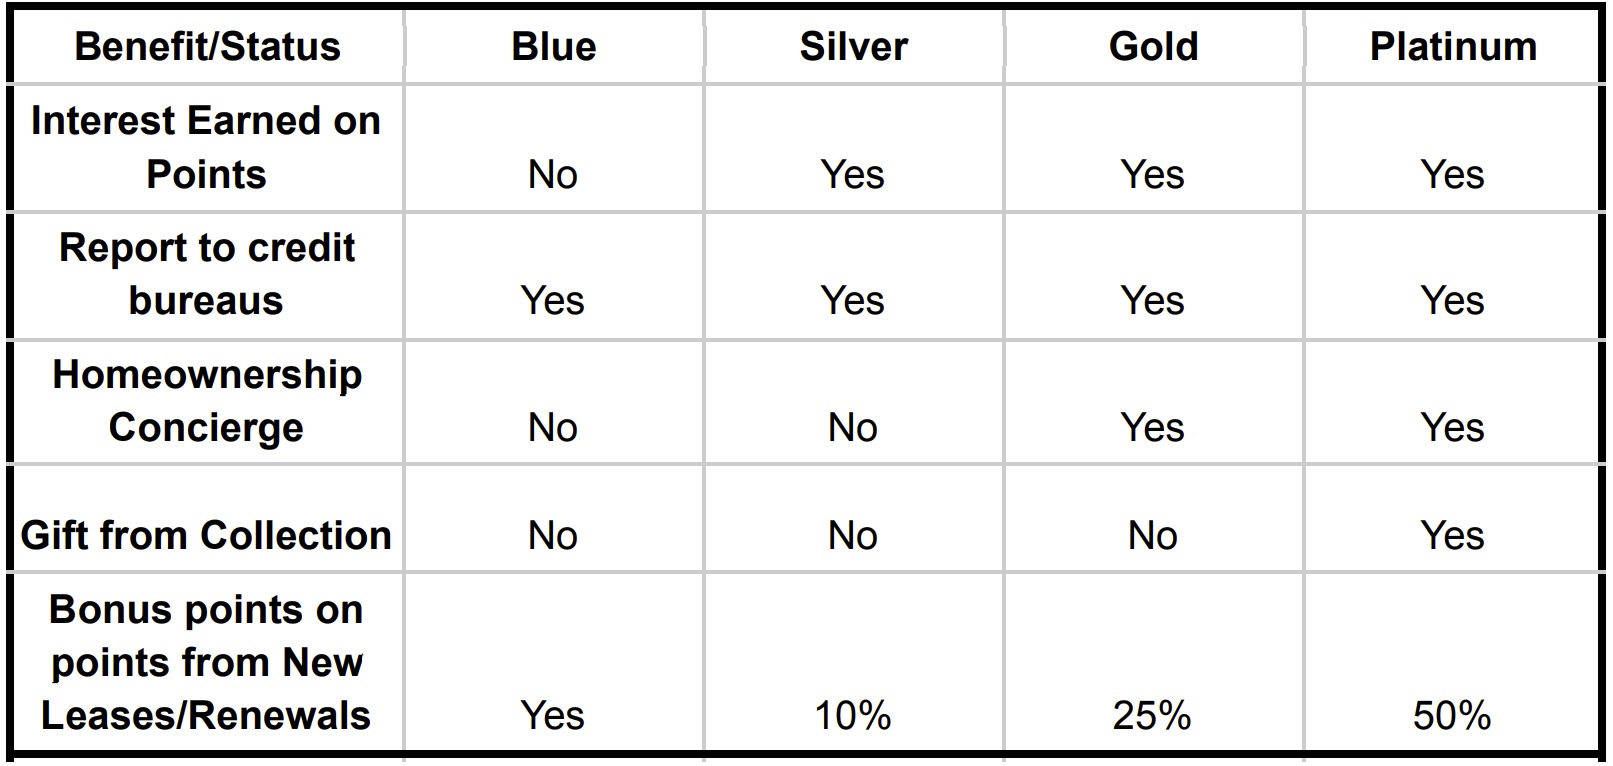Click the Benefit/Status header cell
1613x766 pixels.
point(207,47)
